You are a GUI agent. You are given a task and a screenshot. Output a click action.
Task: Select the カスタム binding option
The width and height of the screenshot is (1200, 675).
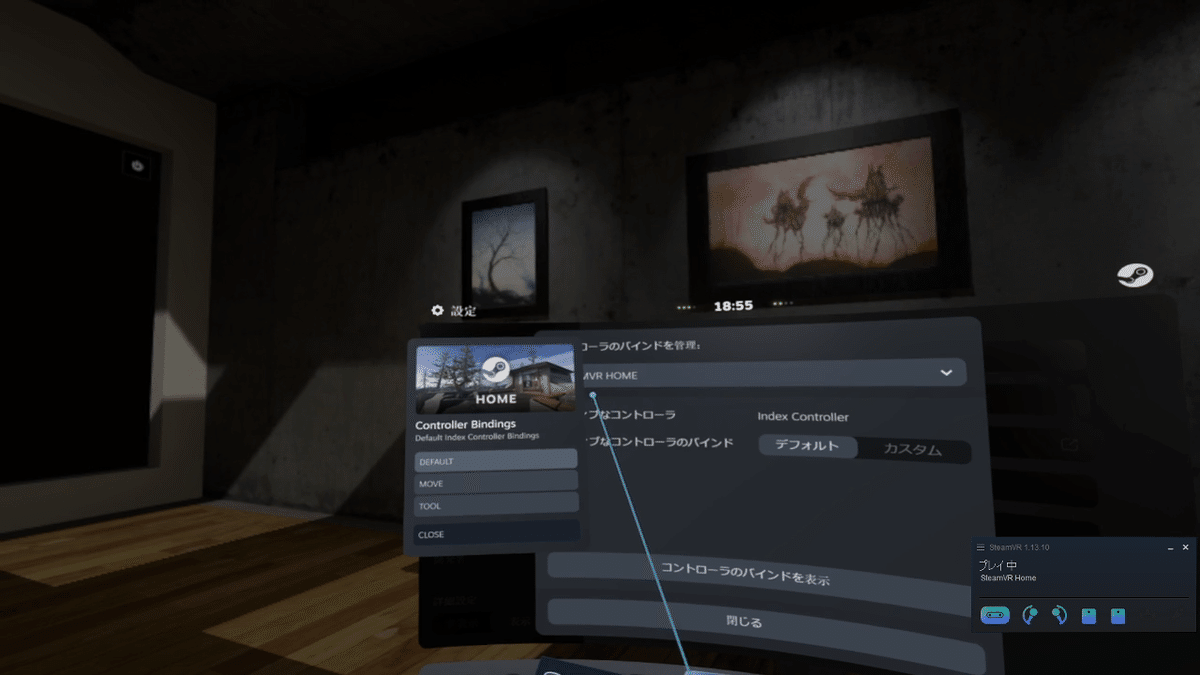tap(913, 450)
